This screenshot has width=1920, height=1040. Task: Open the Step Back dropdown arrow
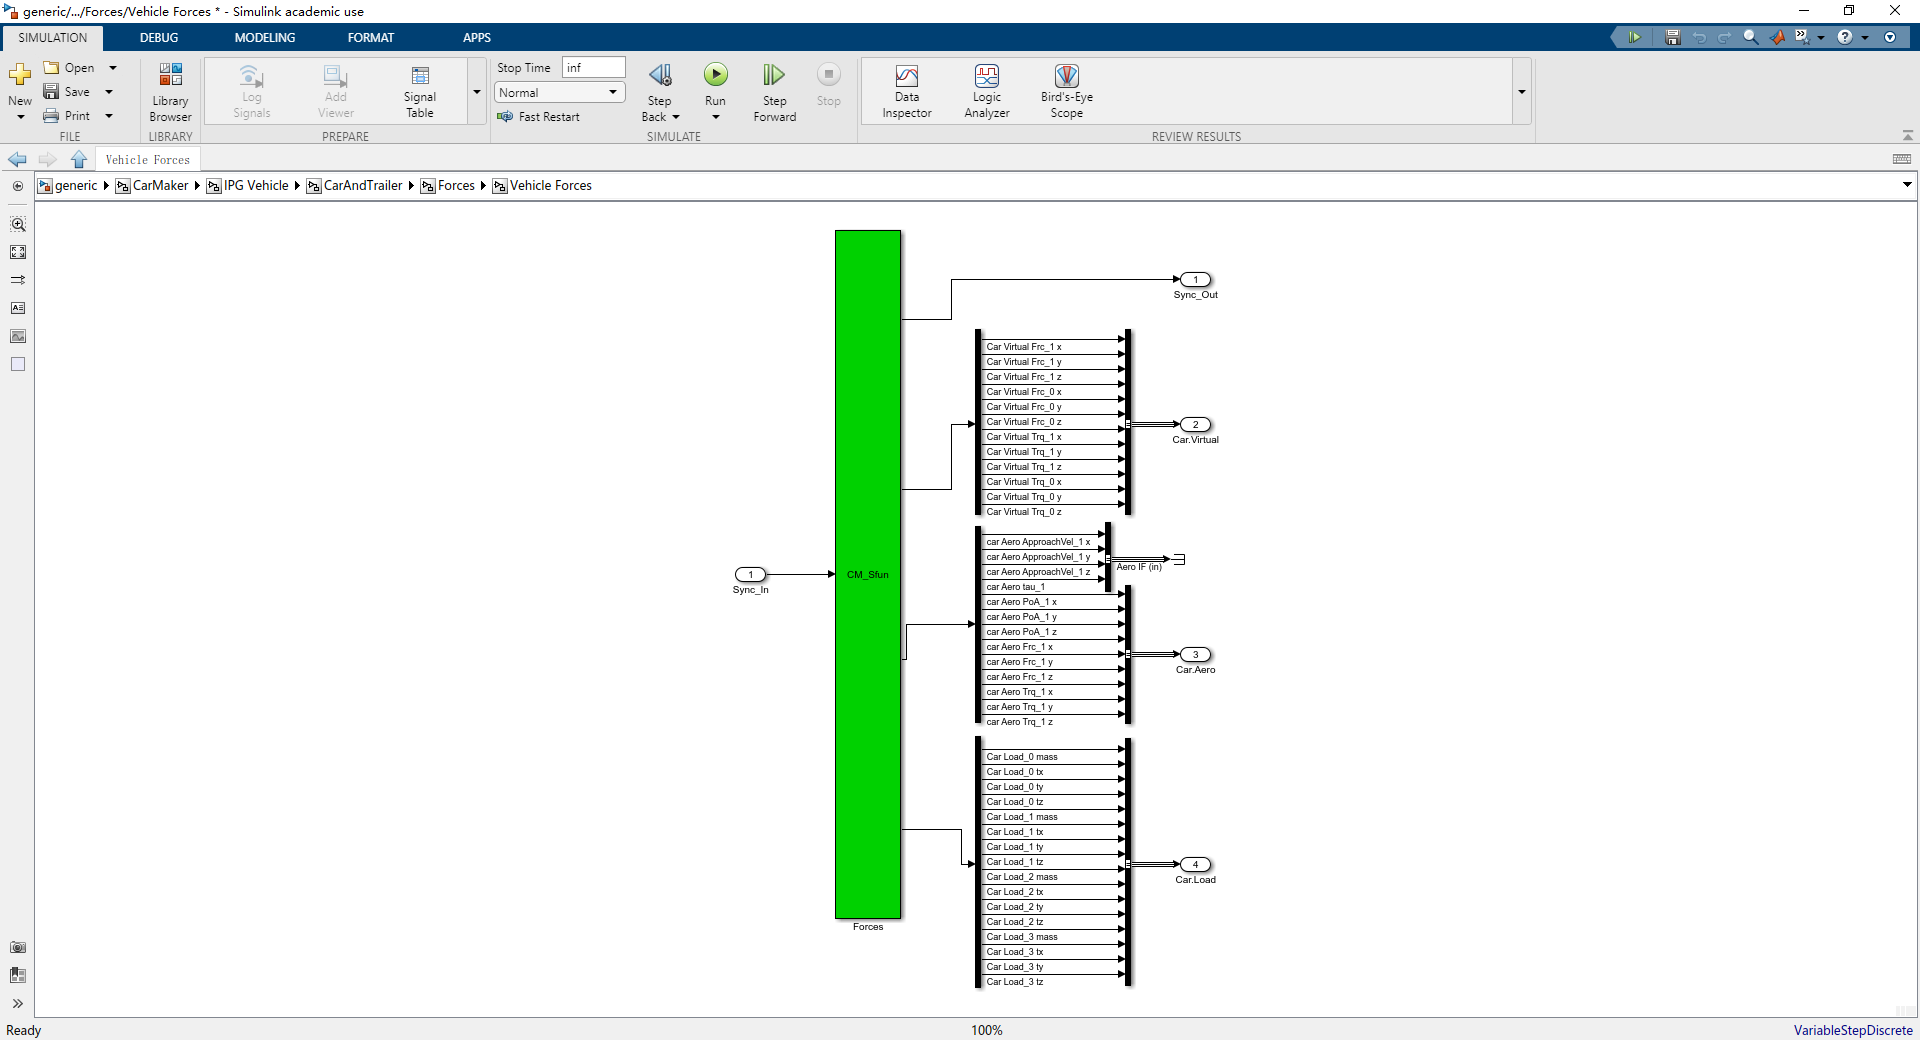click(x=676, y=117)
